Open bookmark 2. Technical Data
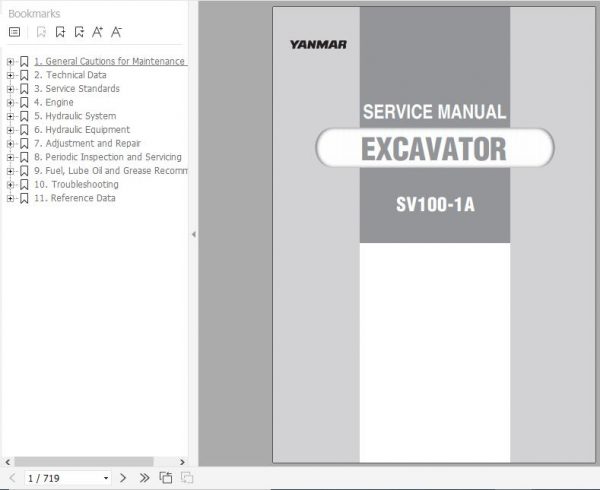The width and height of the screenshot is (600, 490). coord(70,75)
